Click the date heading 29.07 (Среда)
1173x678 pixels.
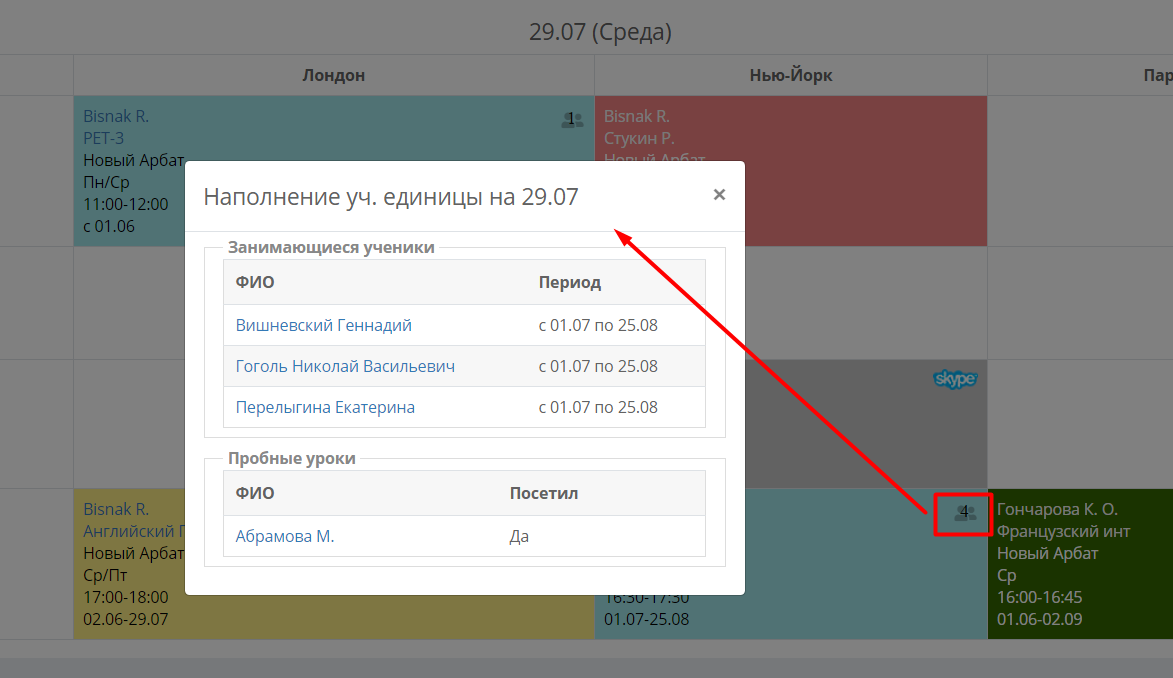click(600, 32)
